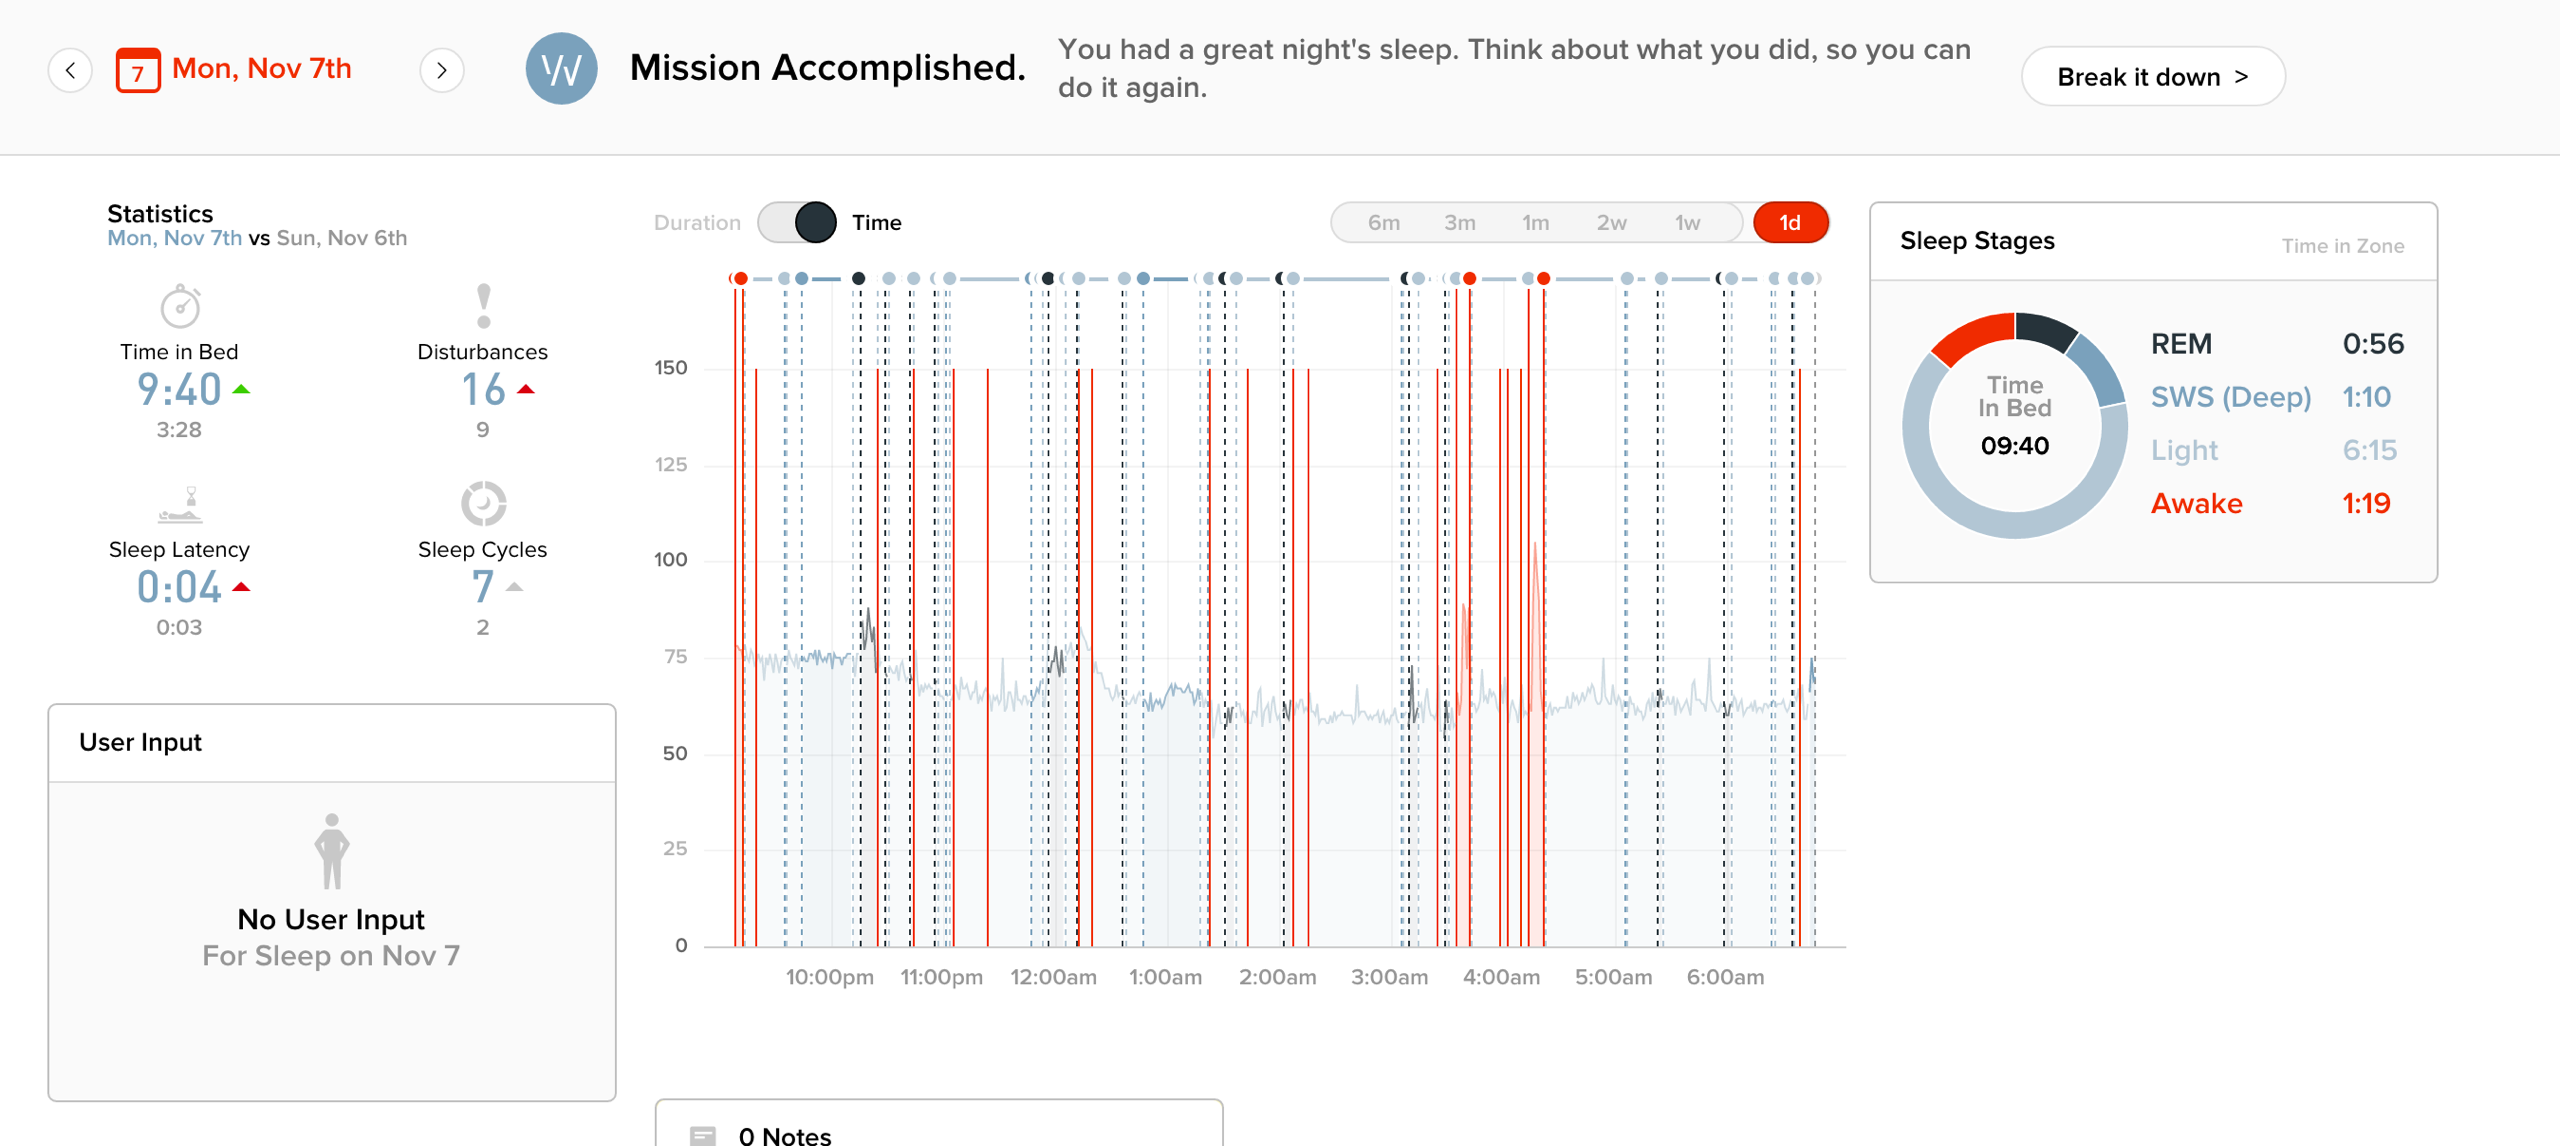Select the 1m time range

1535,222
